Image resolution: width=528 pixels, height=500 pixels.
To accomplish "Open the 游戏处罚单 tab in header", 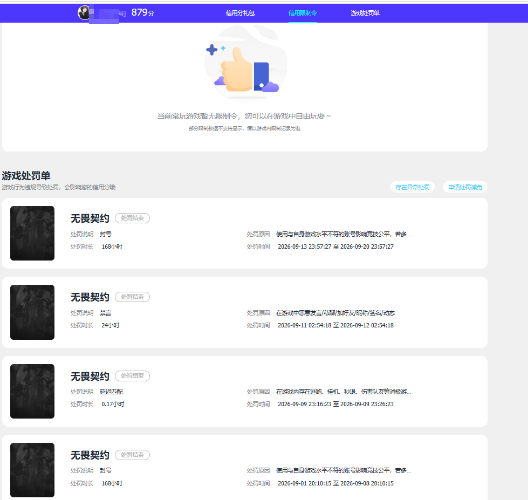I will 365,13.
